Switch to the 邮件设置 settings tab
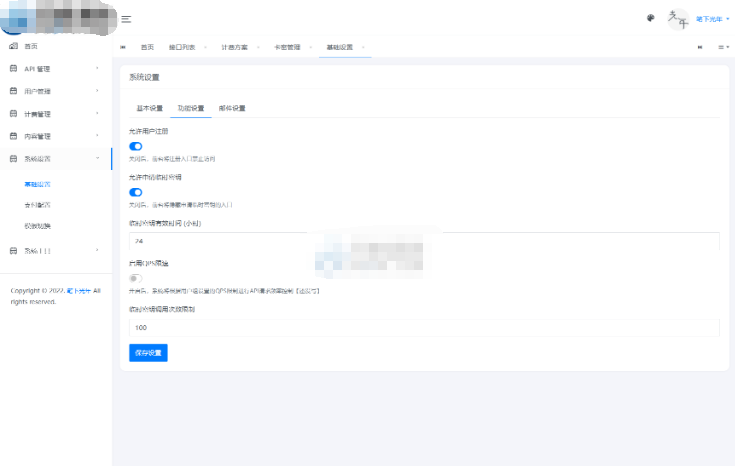This screenshot has width=735, height=466. (232, 108)
